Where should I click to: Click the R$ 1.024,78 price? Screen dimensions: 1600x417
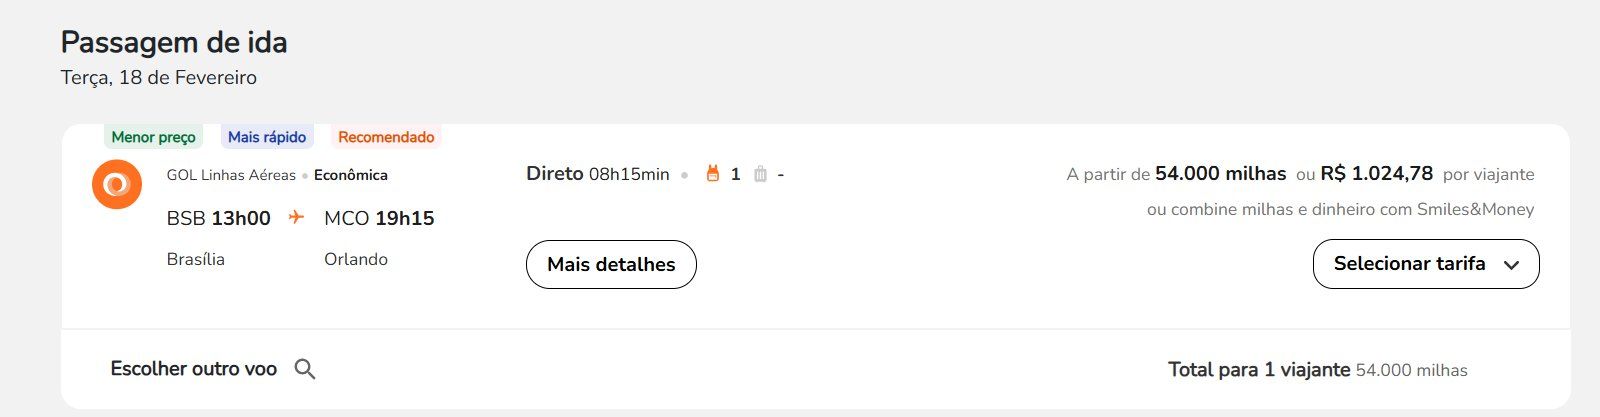[1376, 174]
